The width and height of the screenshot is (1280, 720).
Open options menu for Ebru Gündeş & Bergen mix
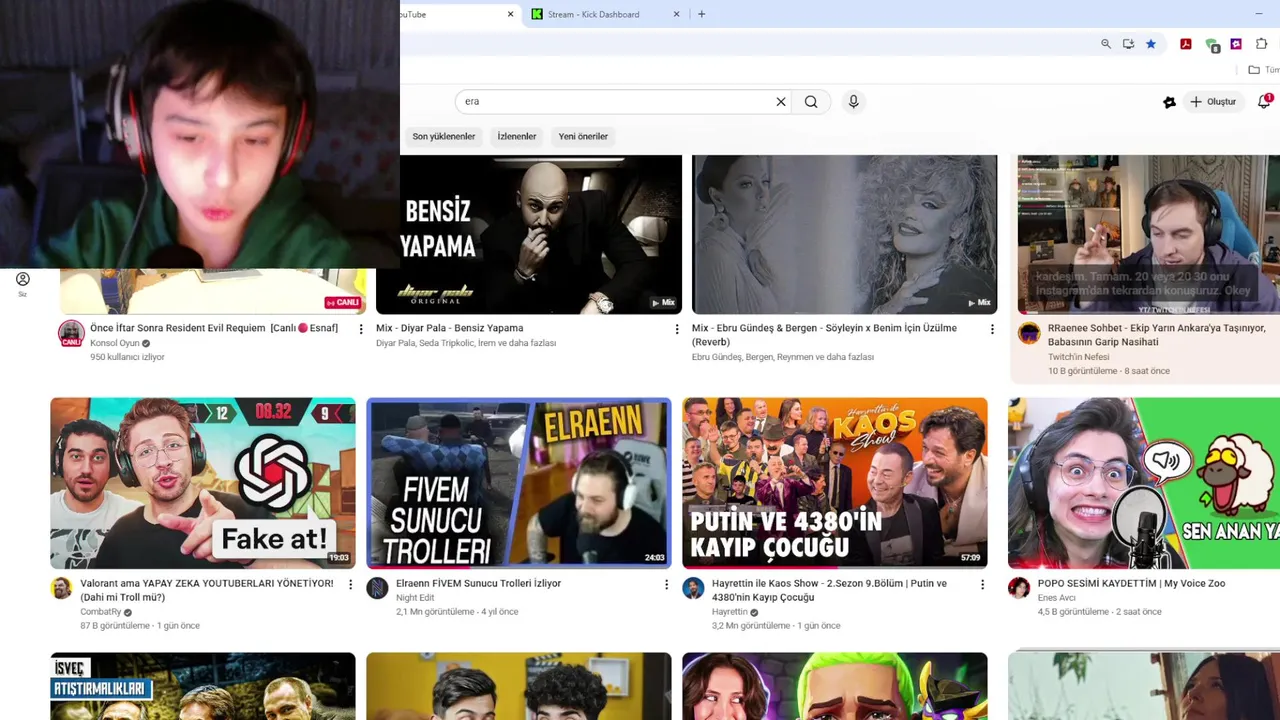point(992,329)
